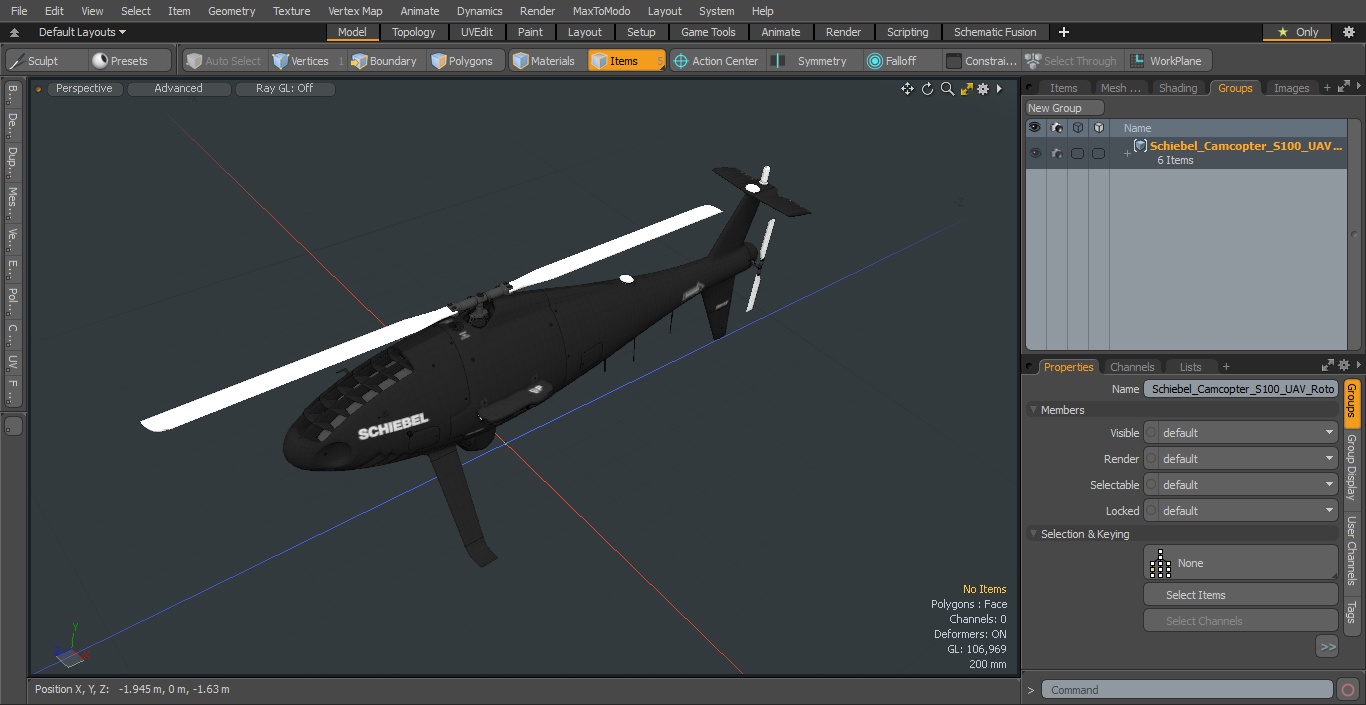Toggle locked checkbox for Schiebel_Camcopter group
The height and width of the screenshot is (705, 1366).
pyautogui.click(x=1099, y=153)
